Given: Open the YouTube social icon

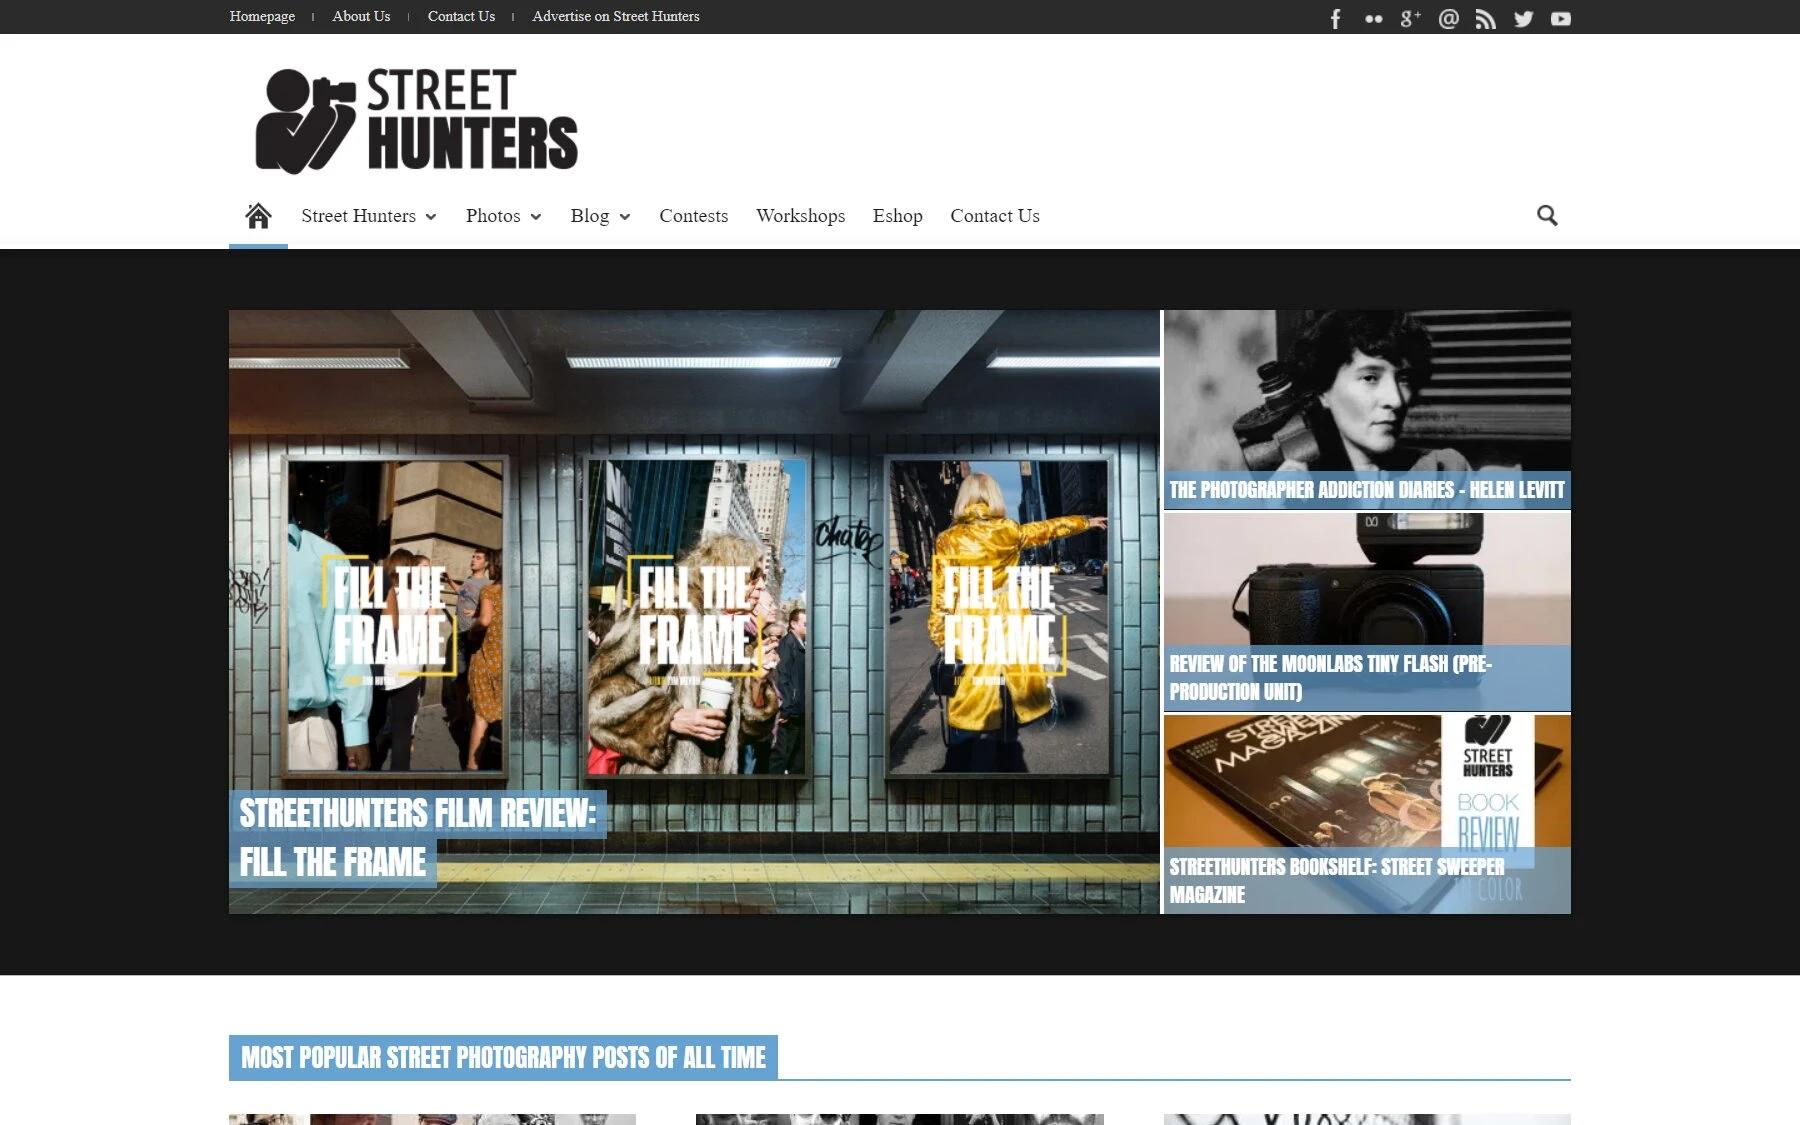Looking at the screenshot, I should pos(1560,18).
